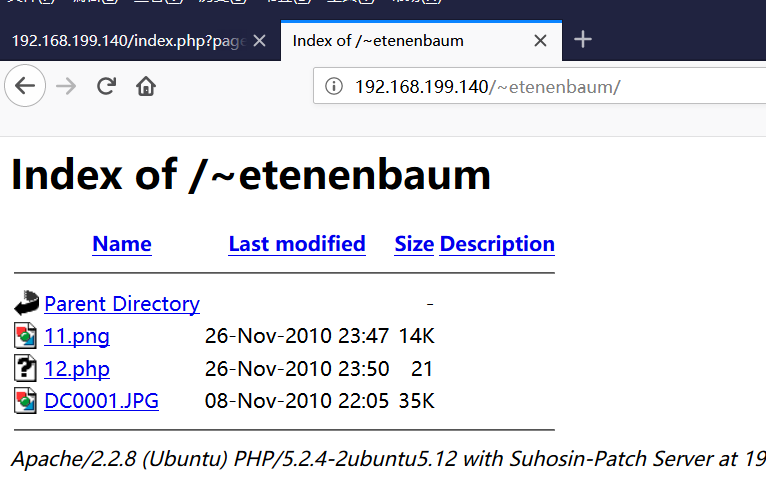Click the Parent Directory back-arrow icon
Viewport: 766px width, 501px height.
(26, 303)
